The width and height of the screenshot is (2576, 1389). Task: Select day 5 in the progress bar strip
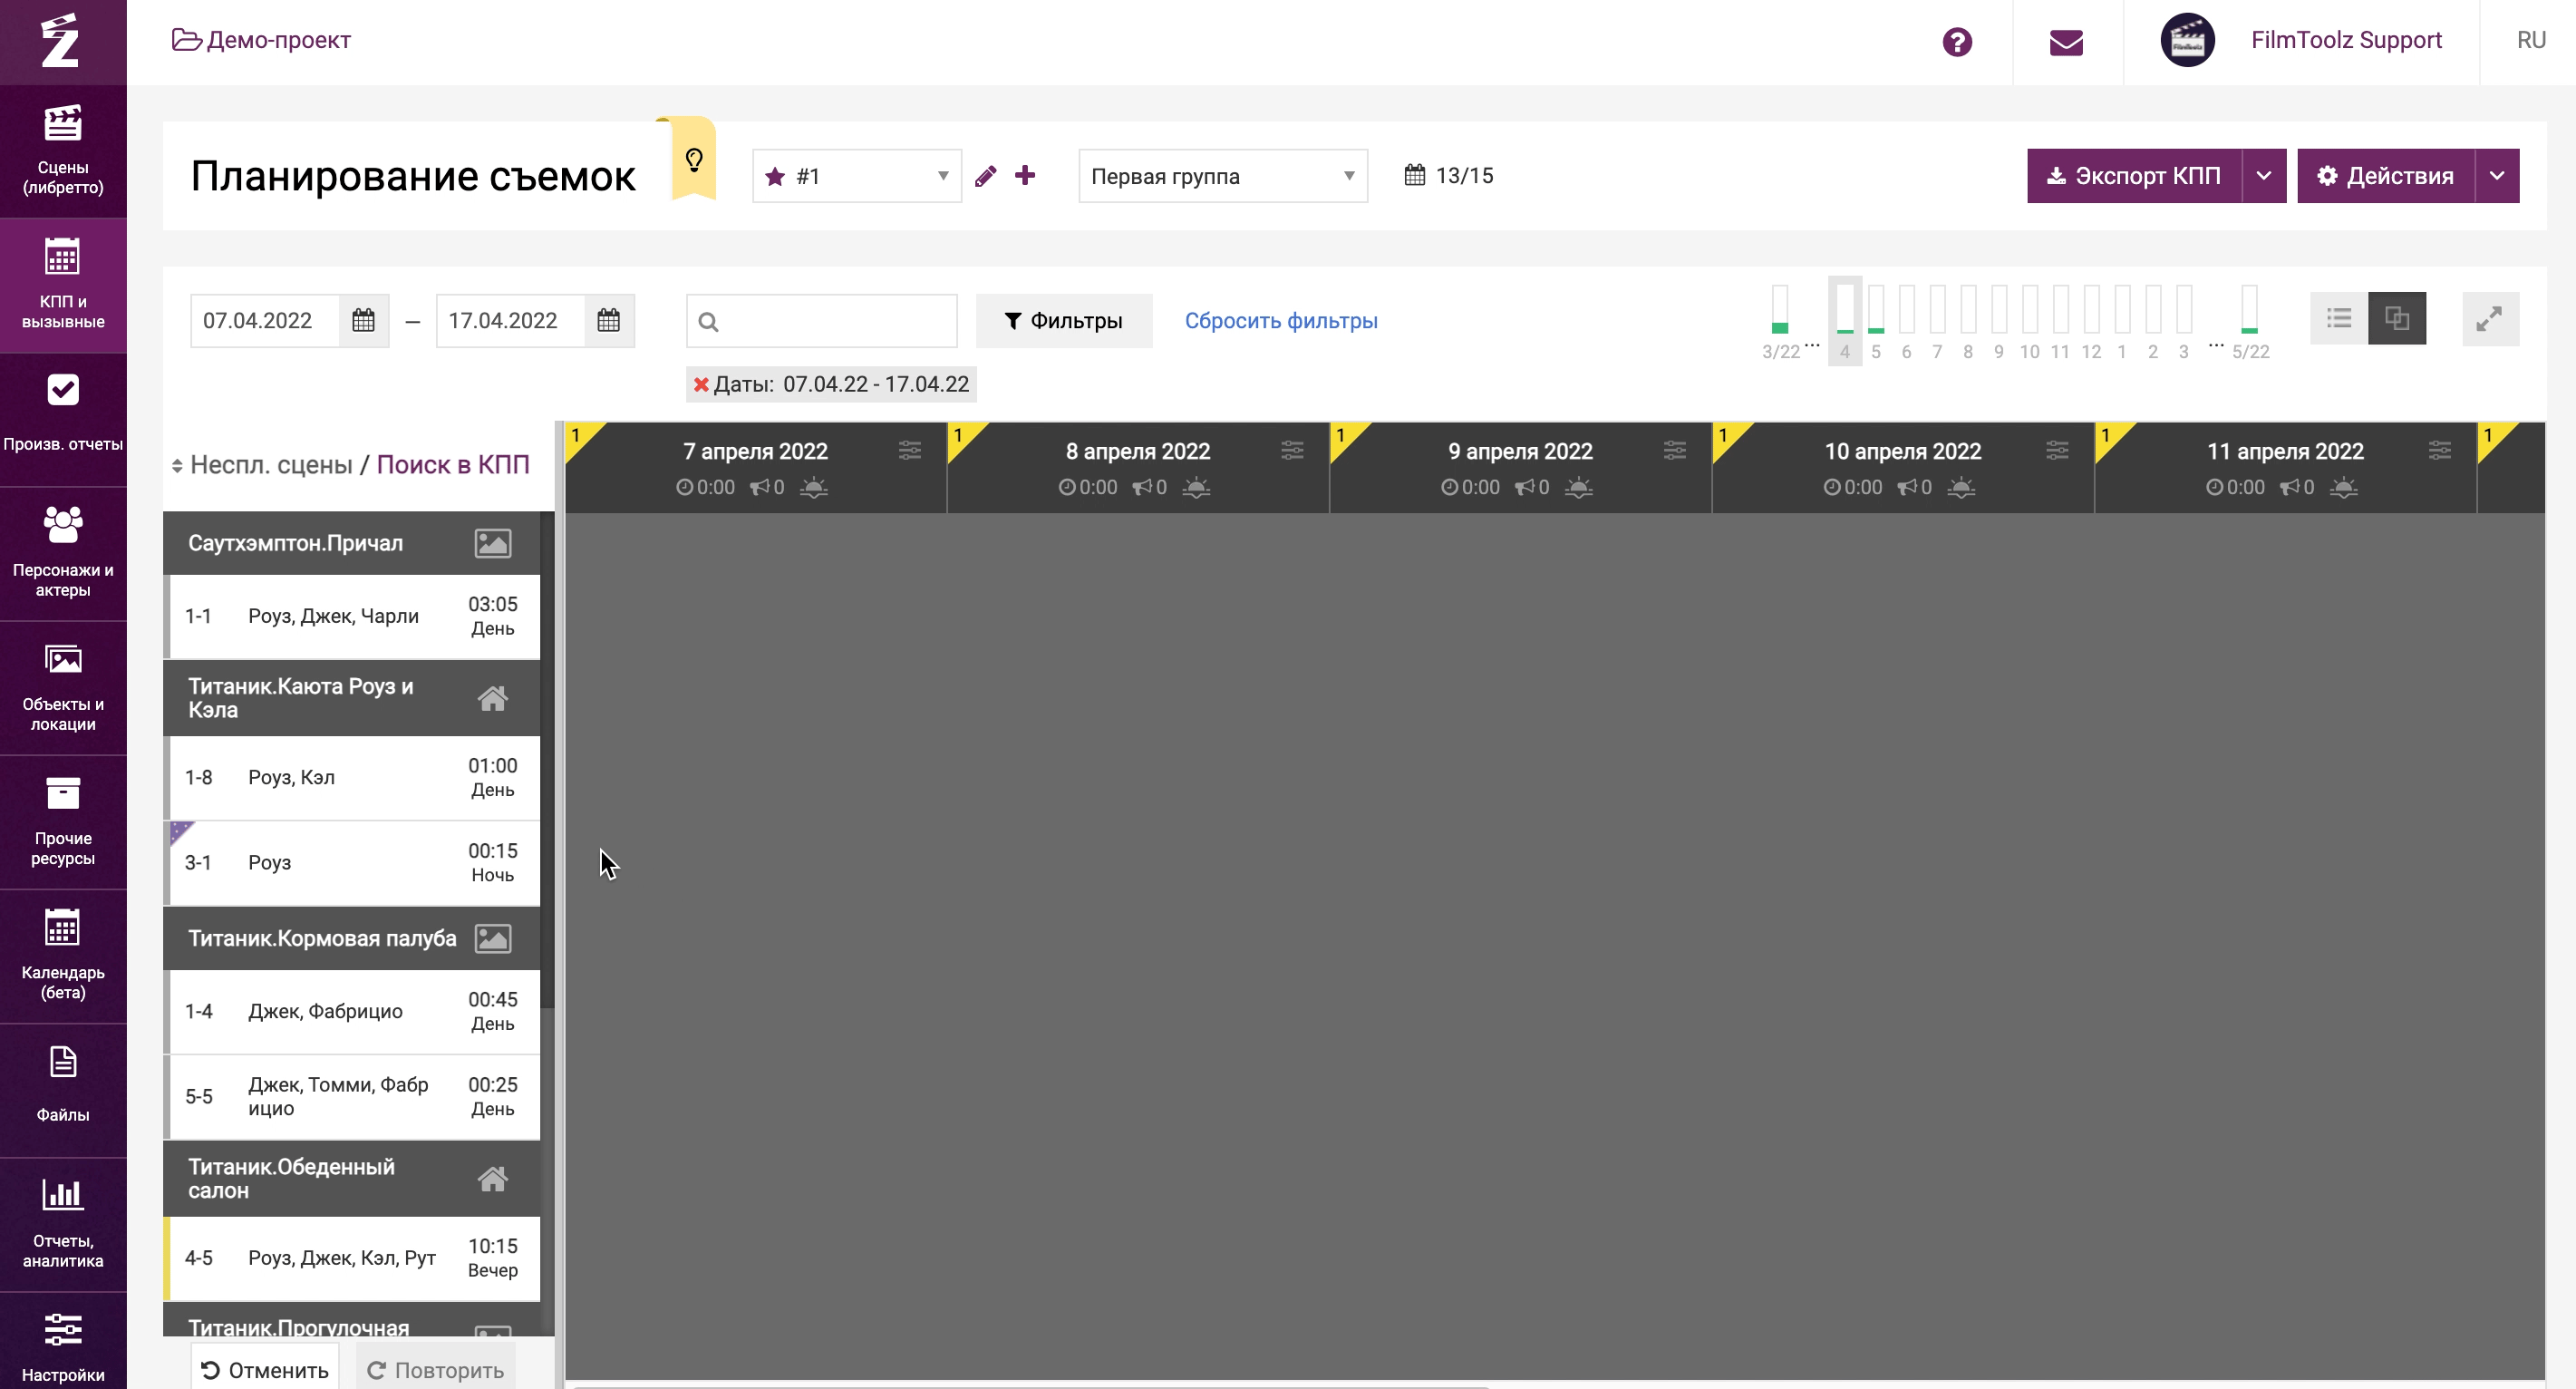pos(1876,320)
